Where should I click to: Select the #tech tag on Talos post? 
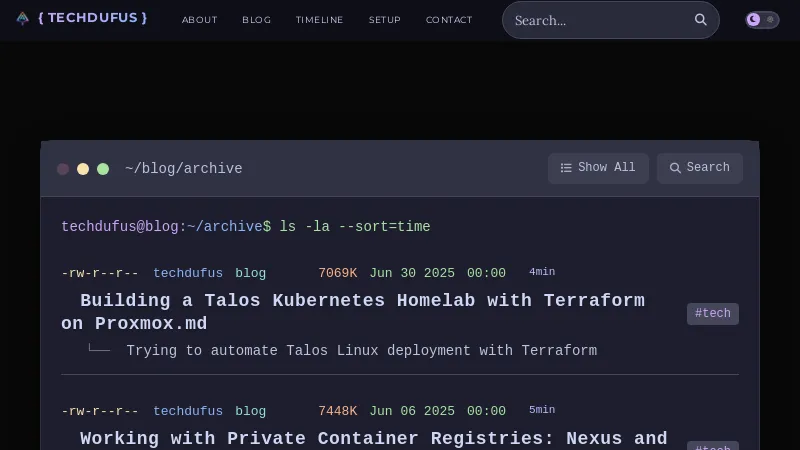pyautogui.click(x=712, y=314)
